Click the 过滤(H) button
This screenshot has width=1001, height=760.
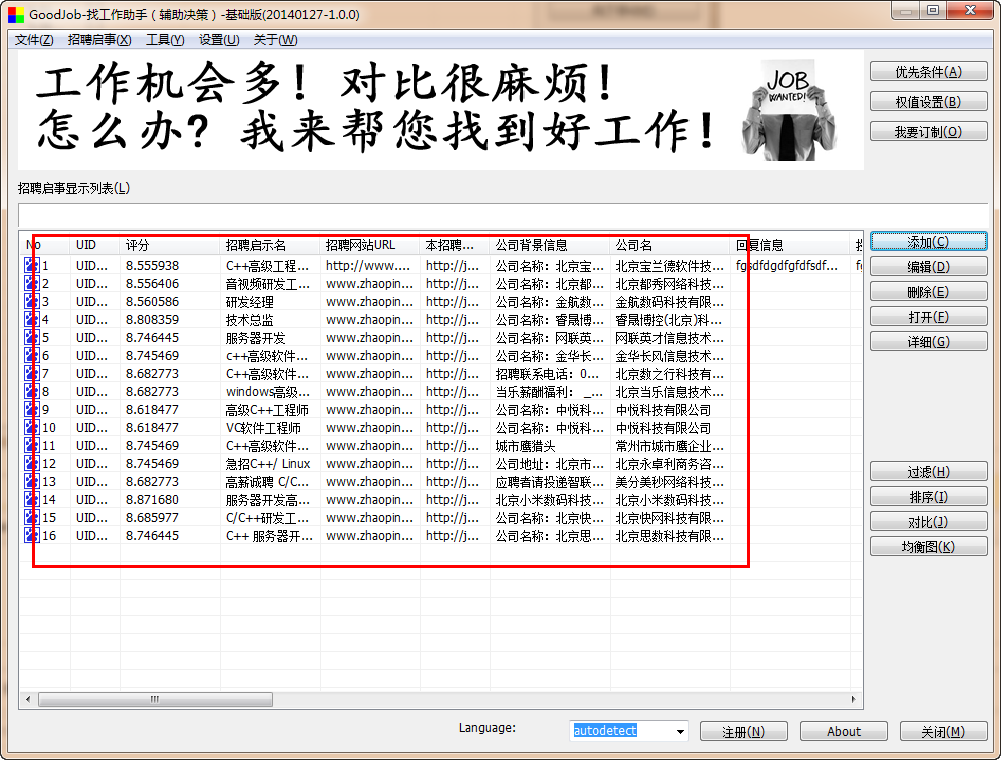928,472
